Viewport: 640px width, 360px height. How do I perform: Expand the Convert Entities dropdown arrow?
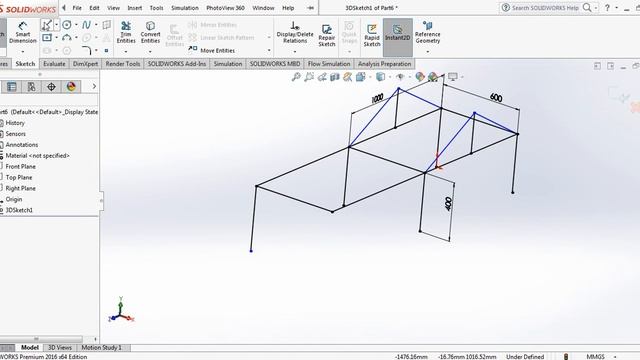tap(150, 52)
